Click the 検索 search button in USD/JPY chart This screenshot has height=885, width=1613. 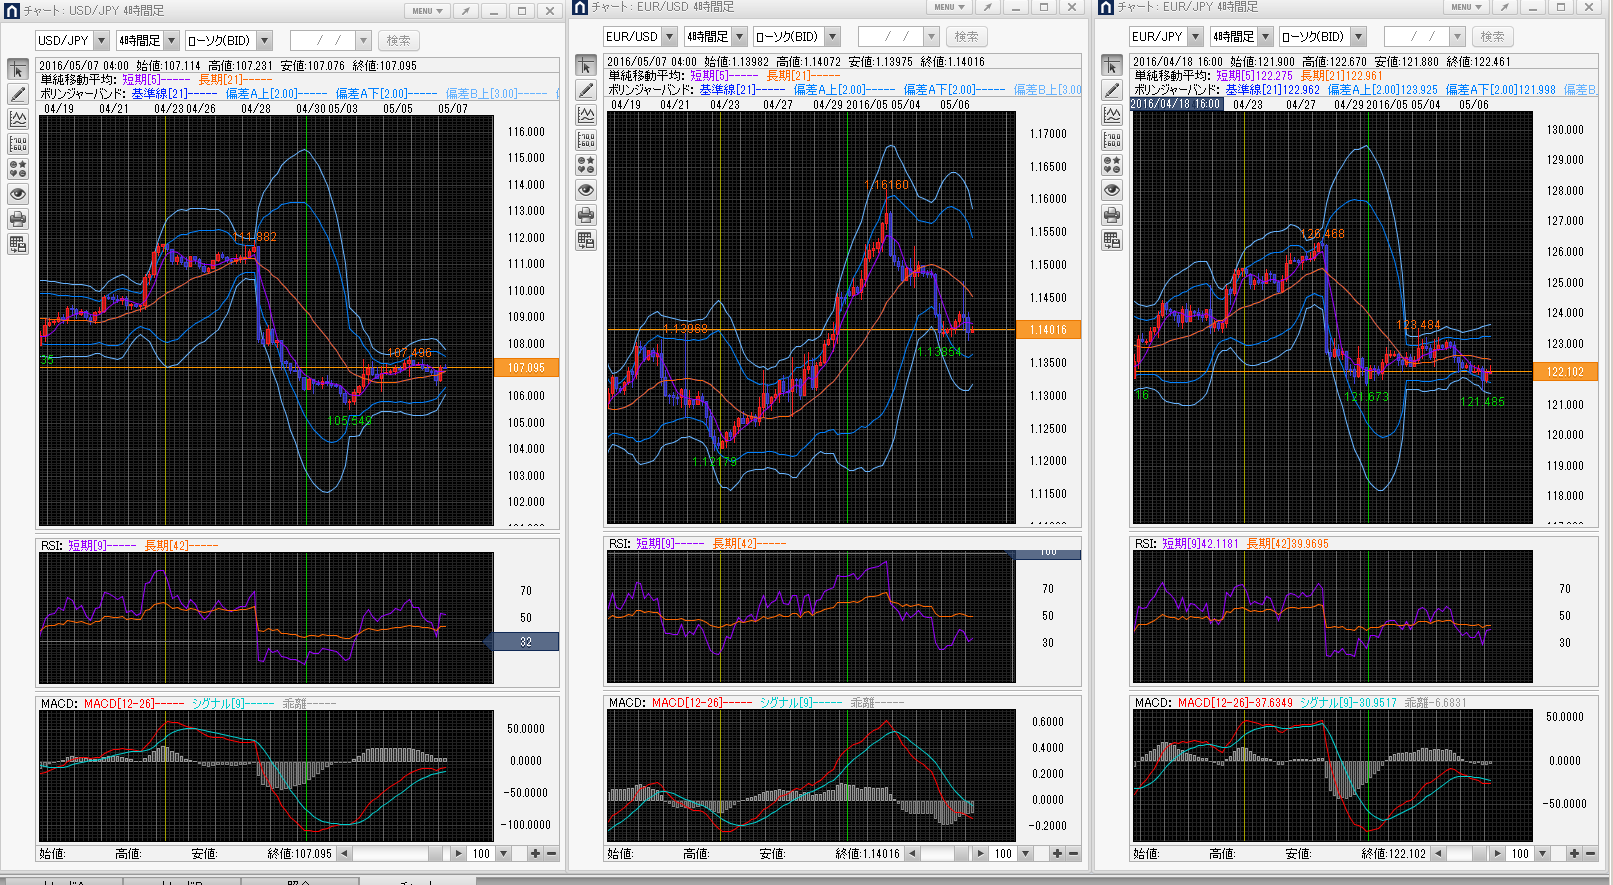398,41
